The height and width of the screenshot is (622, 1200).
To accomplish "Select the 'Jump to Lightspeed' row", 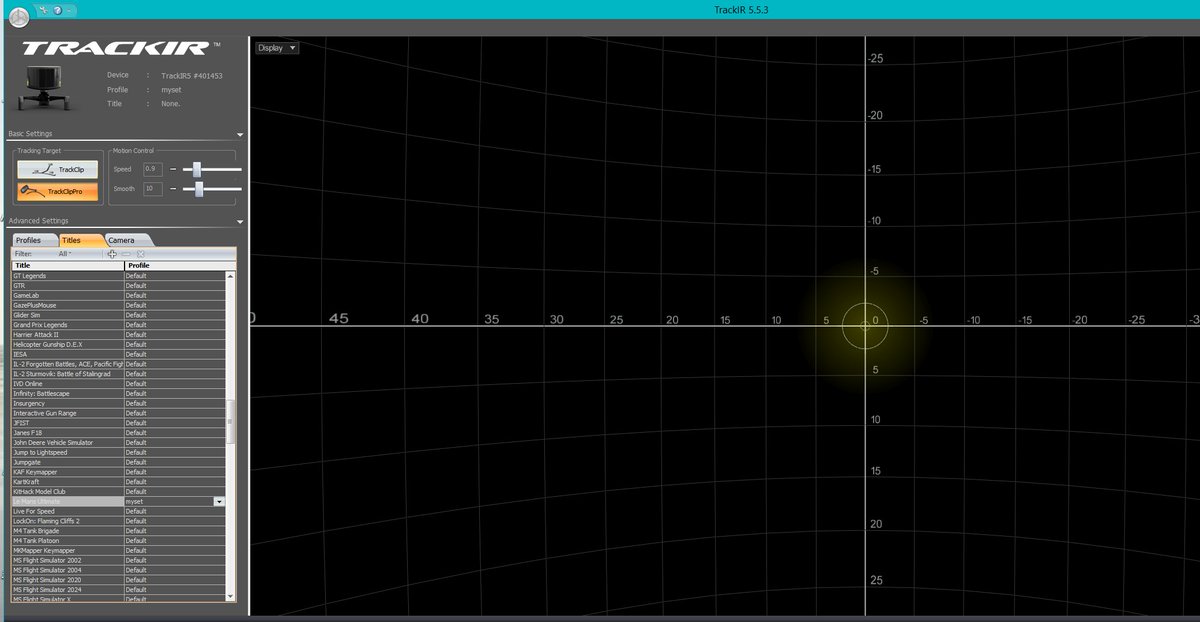I will (119, 452).
